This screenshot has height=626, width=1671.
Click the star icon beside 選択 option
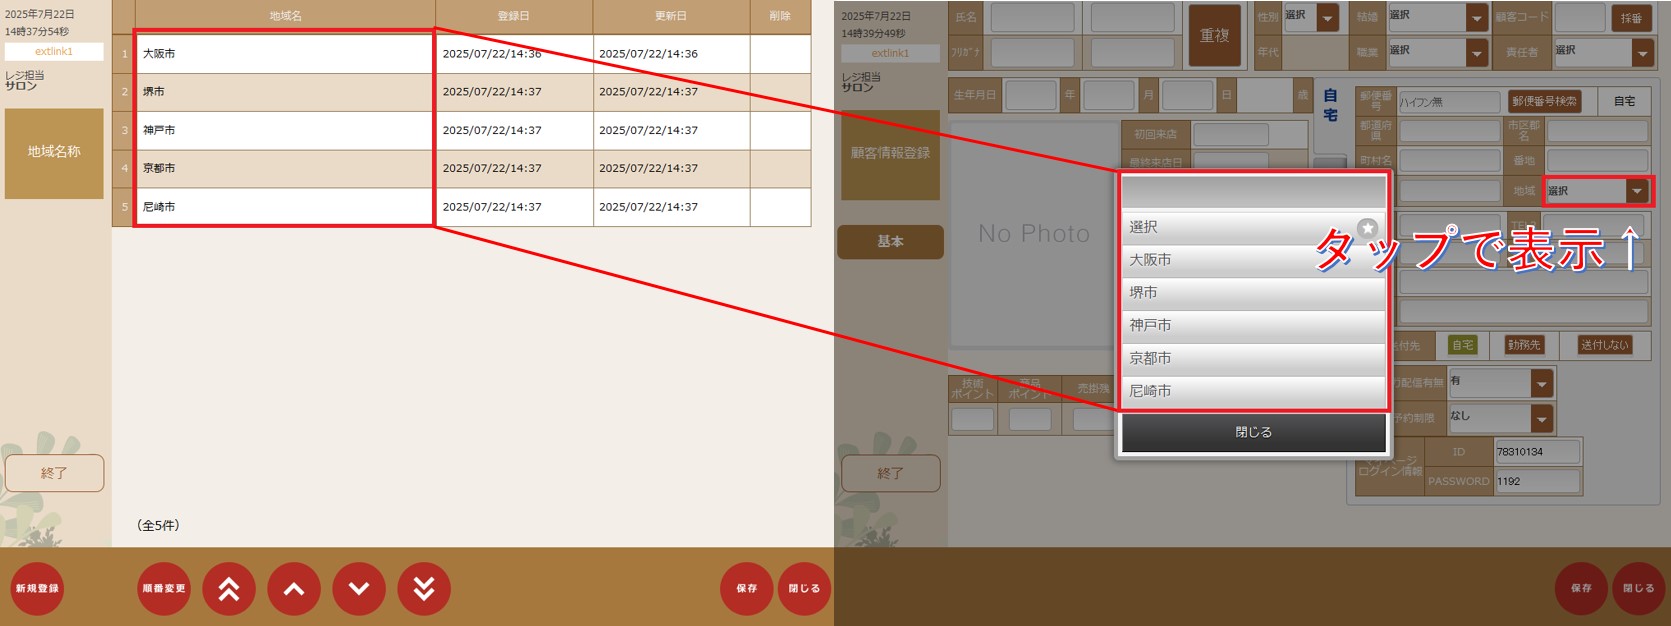(1367, 228)
